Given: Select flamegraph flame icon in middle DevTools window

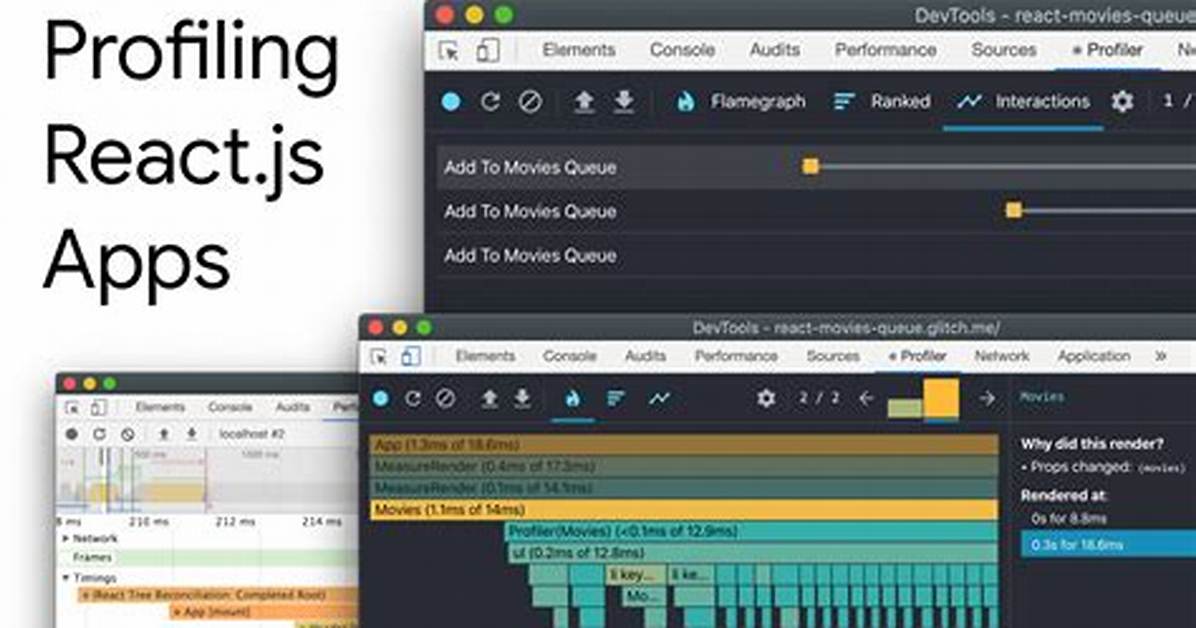Looking at the screenshot, I should tap(572, 398).
